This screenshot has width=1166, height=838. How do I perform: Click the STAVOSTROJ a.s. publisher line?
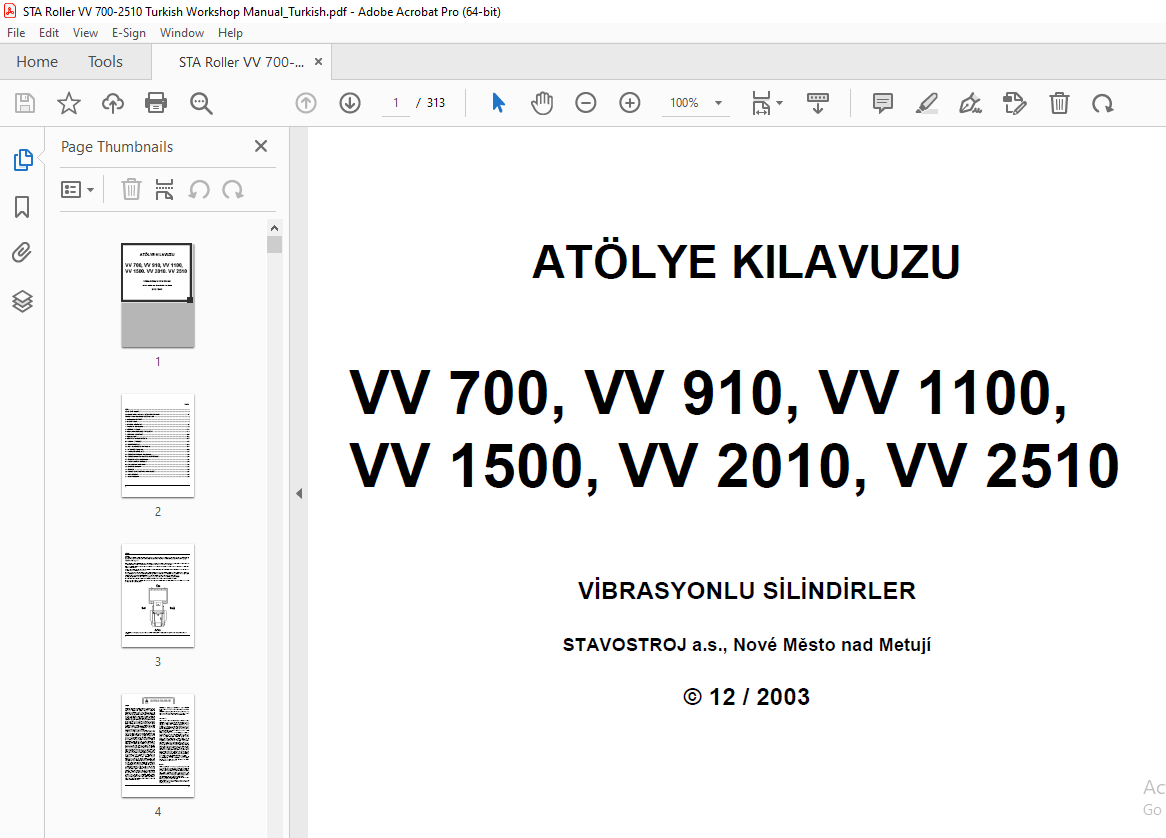(747, 645)
